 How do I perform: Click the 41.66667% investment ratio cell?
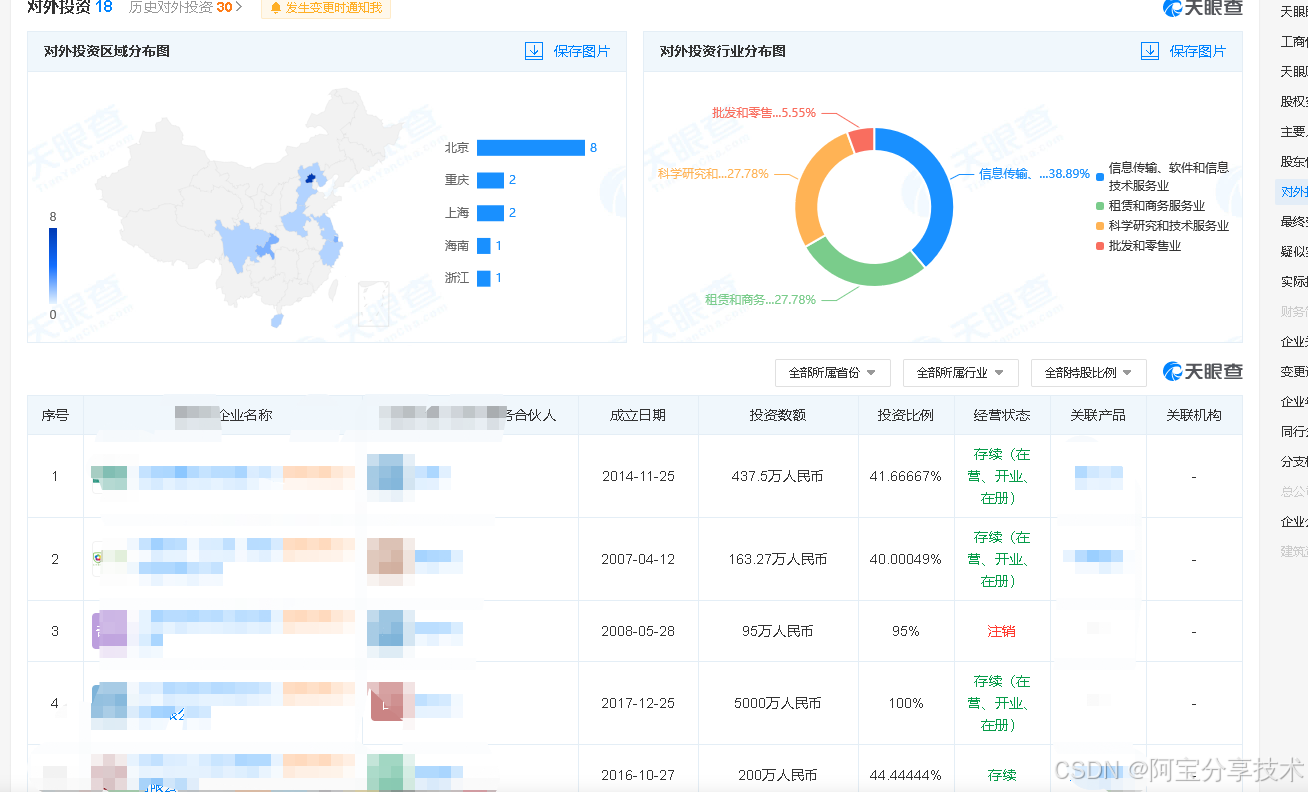pyautogui.click(x=906, y=477)
